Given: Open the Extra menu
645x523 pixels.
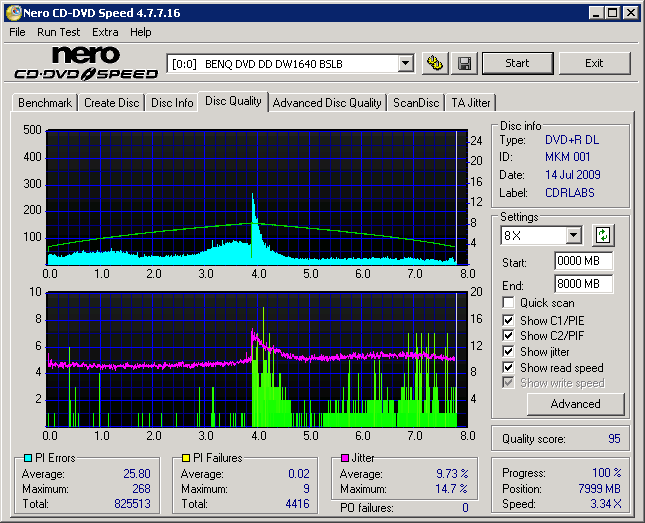Looking at the screenshot, I should (x=105, y=32).
